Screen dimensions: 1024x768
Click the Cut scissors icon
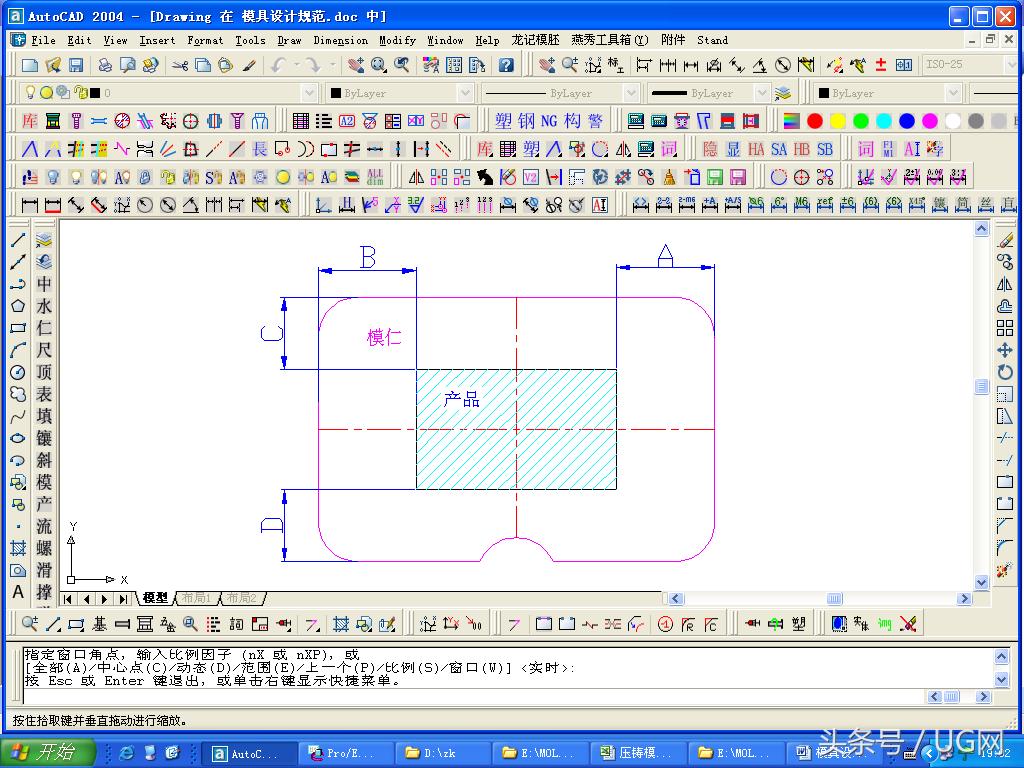[180, 65]
